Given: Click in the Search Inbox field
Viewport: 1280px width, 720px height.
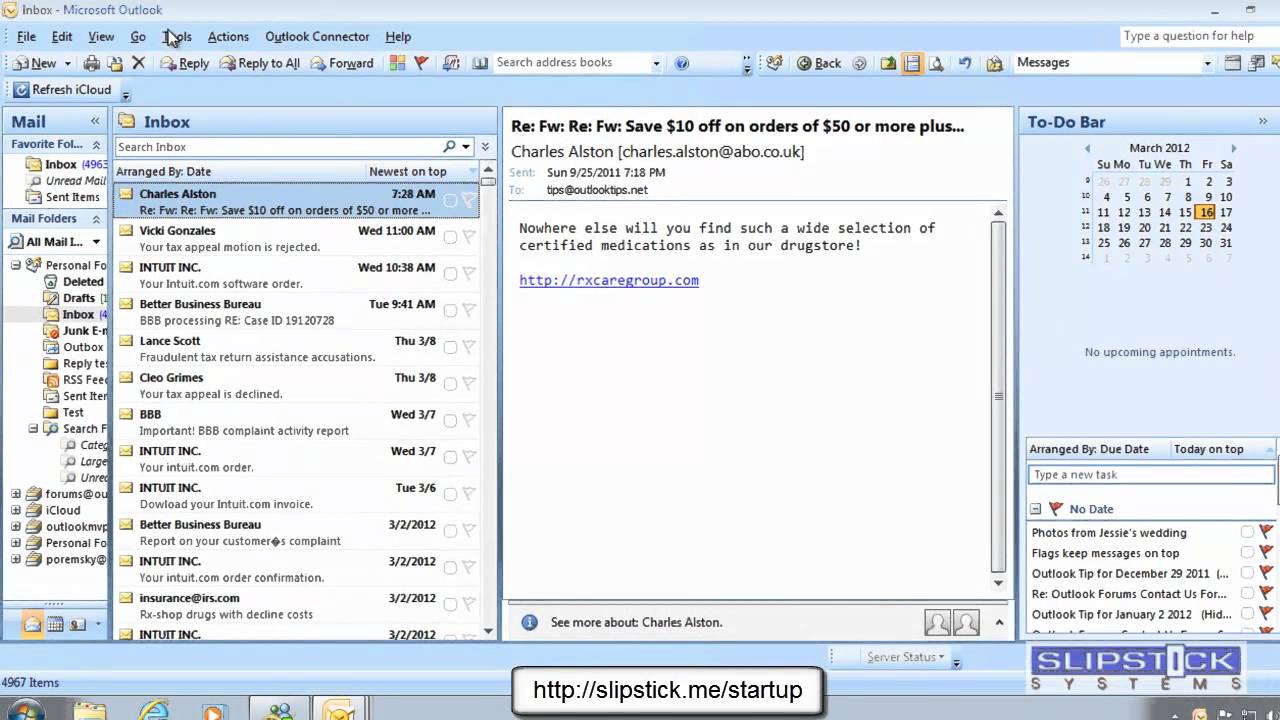Looking at the screenshot, I should [x=278, y=147].
